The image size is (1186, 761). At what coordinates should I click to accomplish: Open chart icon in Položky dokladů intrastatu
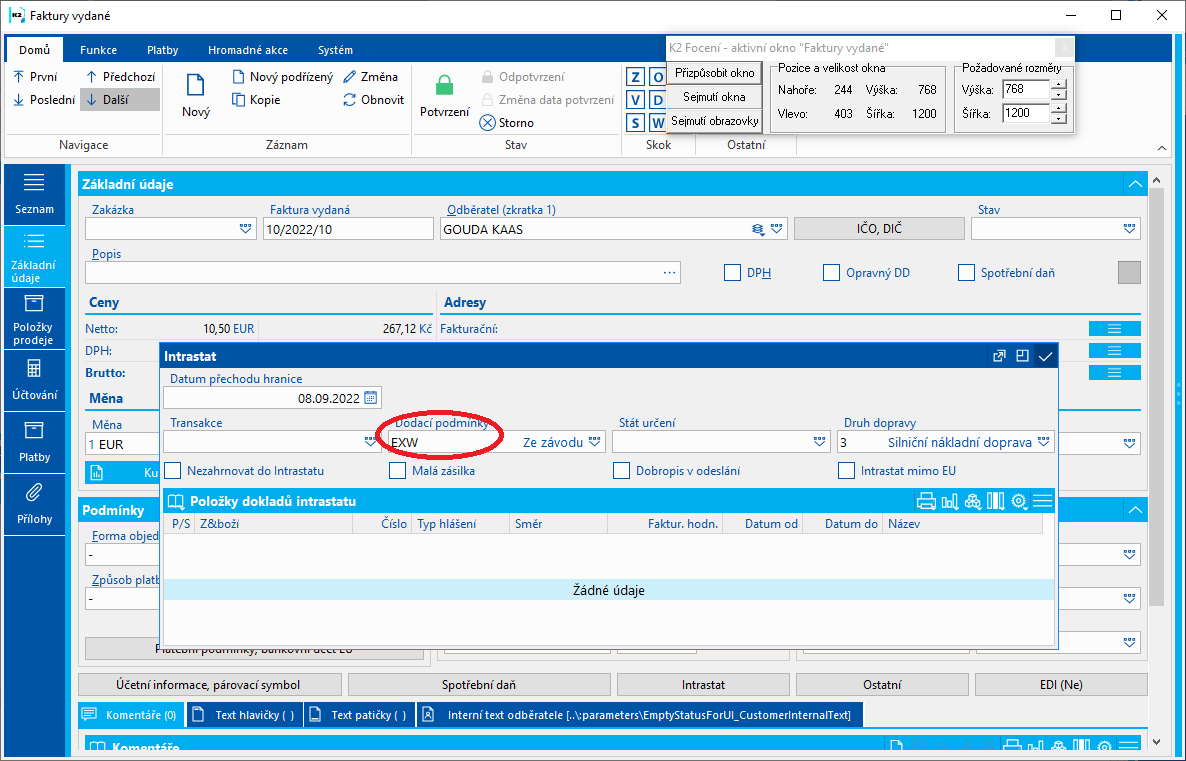coord(949,501)
